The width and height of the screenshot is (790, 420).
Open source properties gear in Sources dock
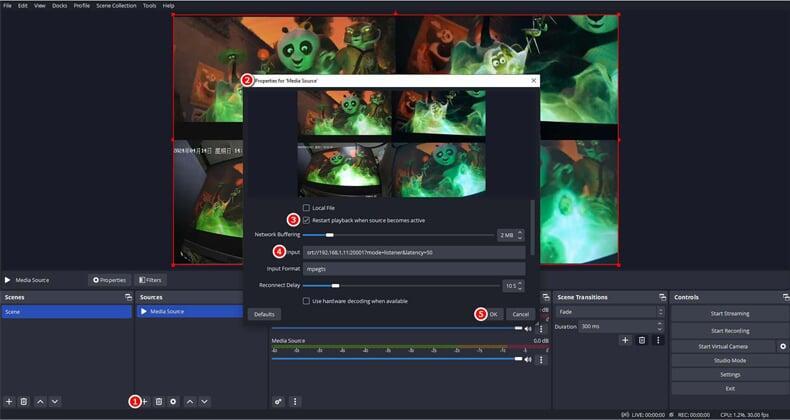coord(173,401)
